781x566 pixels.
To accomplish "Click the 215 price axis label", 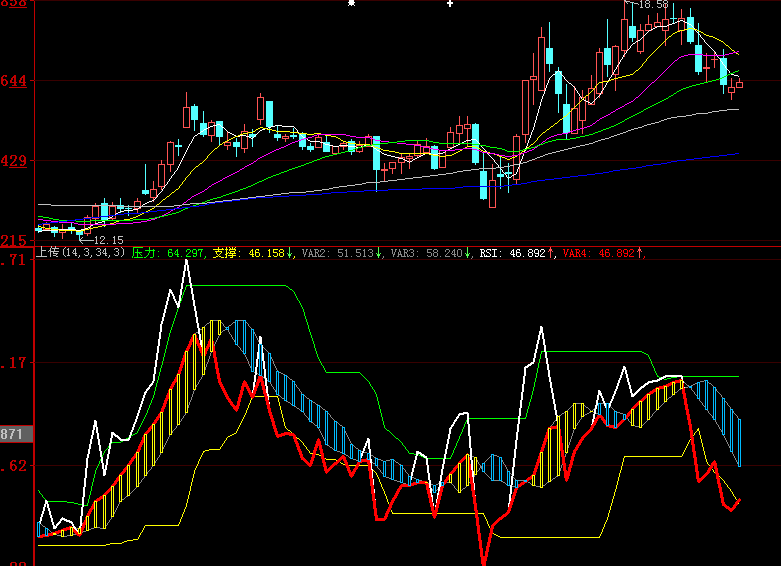I will pyautogui.click(x=13, y=241).
